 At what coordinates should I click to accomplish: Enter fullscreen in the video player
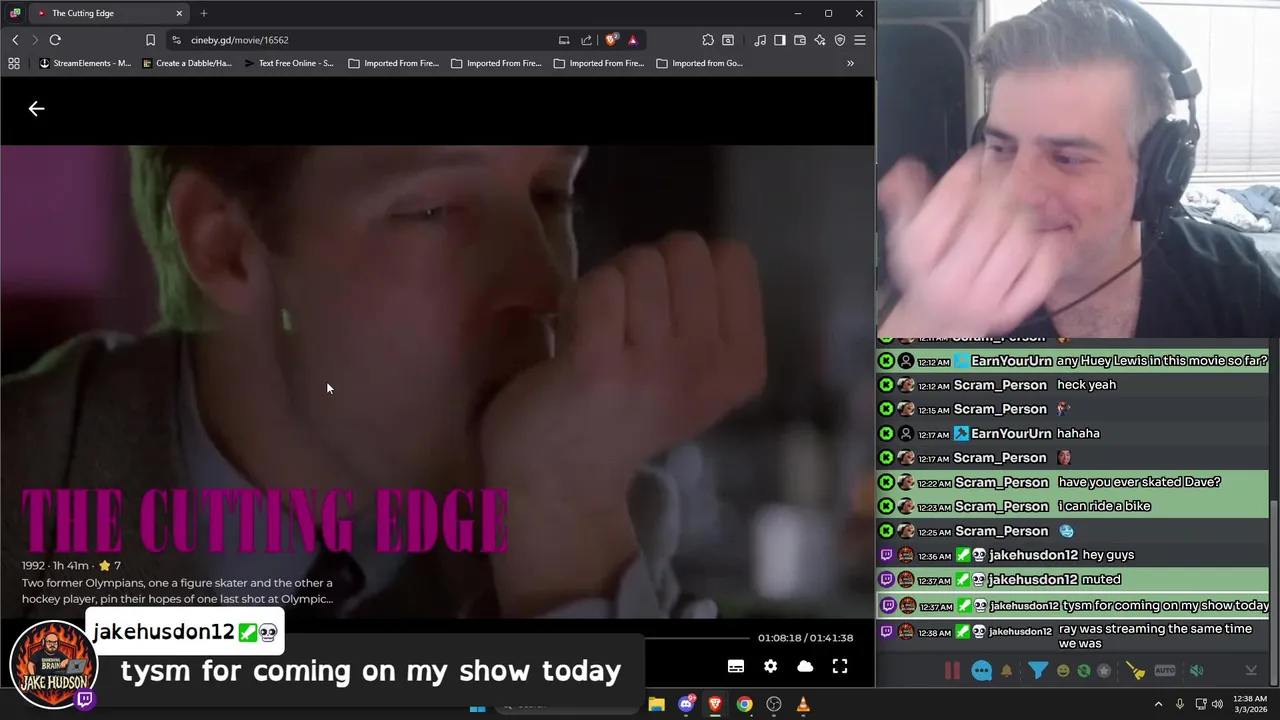[840, 666]
